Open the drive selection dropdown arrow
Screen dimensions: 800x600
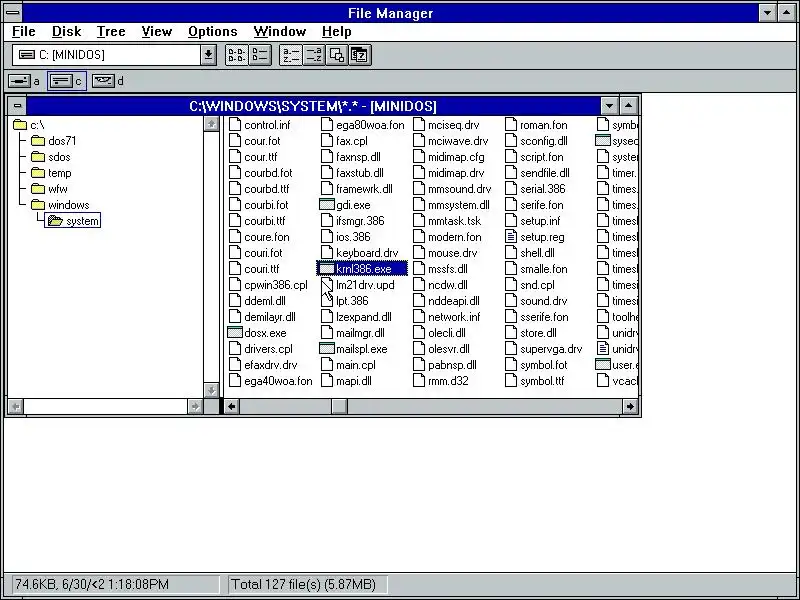pyautogui.click(x=208, y=55)
